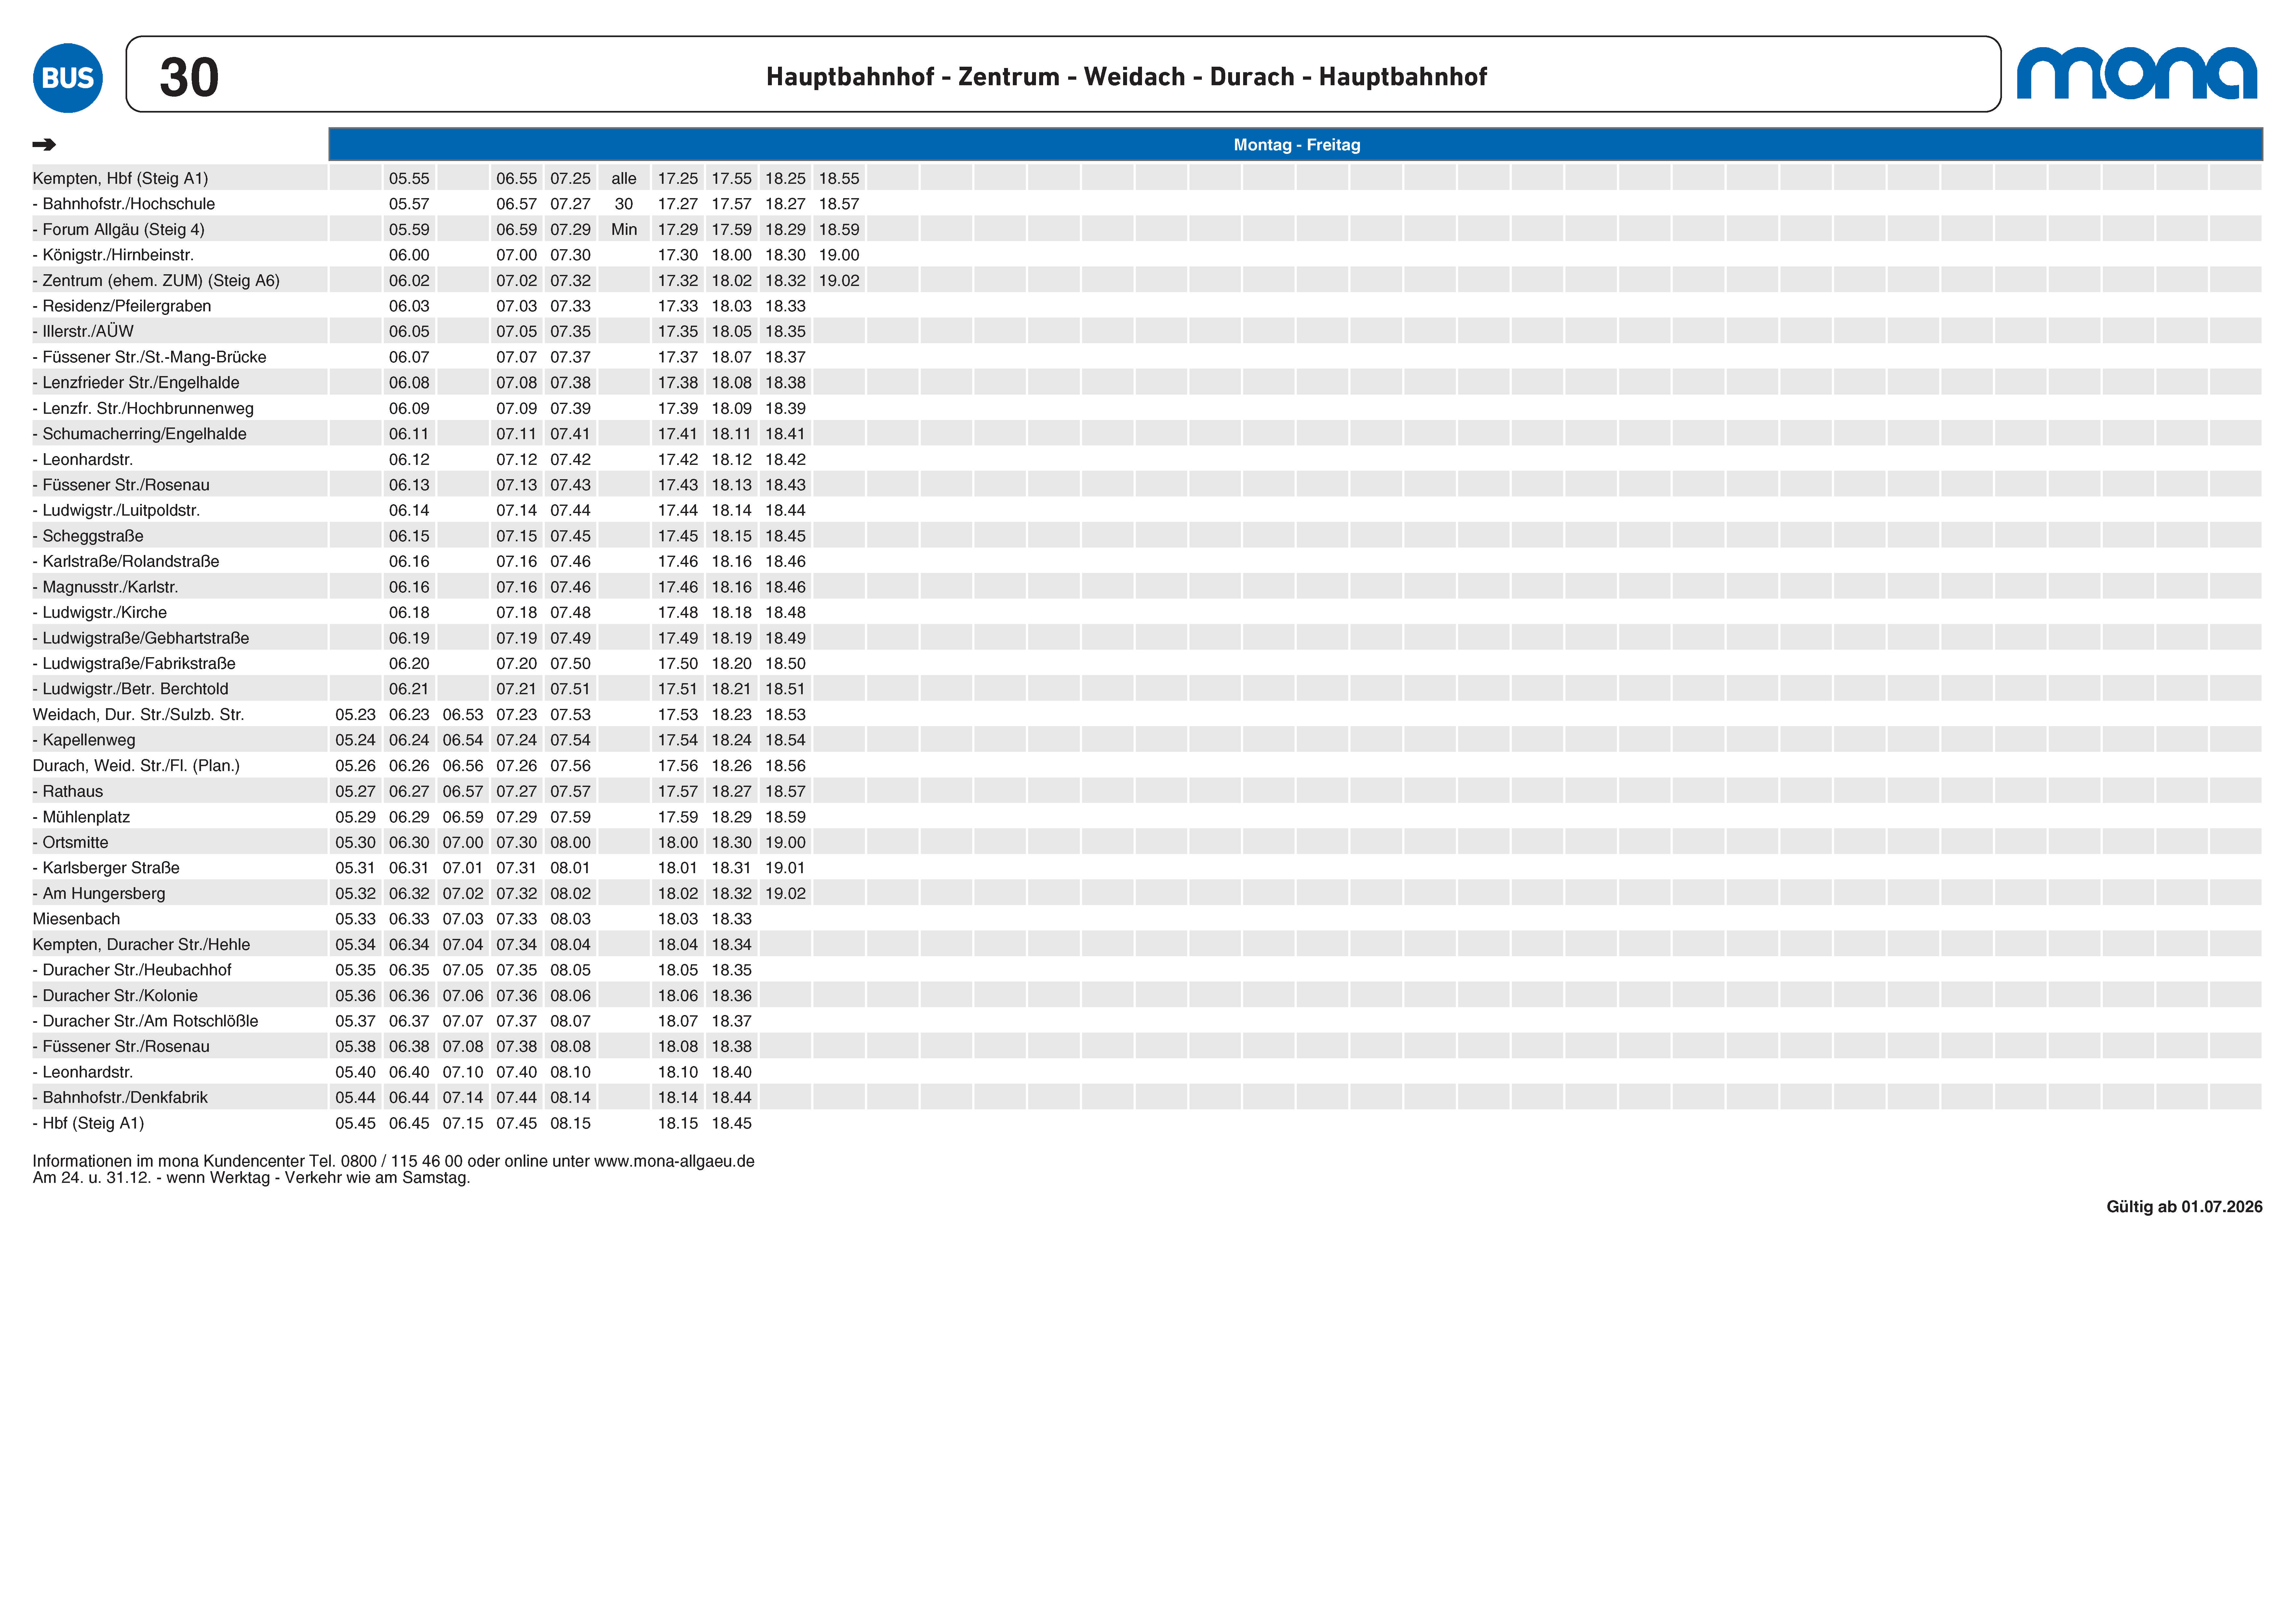Select the stop Duracher Str./Am Rotschlößle

click(x=145, y=1021)
